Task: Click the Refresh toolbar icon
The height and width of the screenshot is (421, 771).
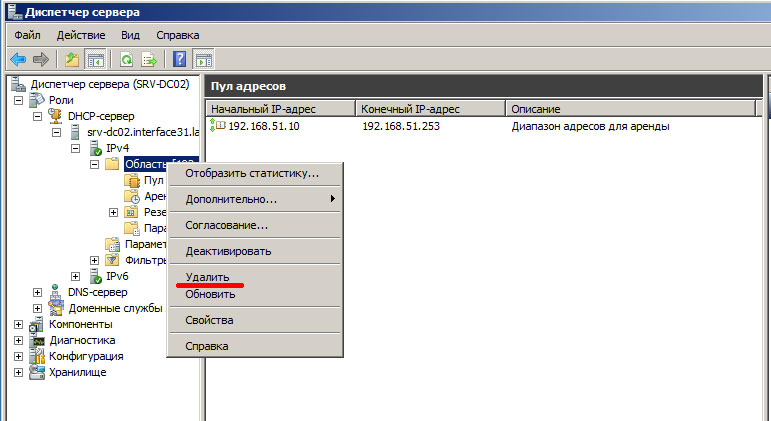Action: point(126,60)
